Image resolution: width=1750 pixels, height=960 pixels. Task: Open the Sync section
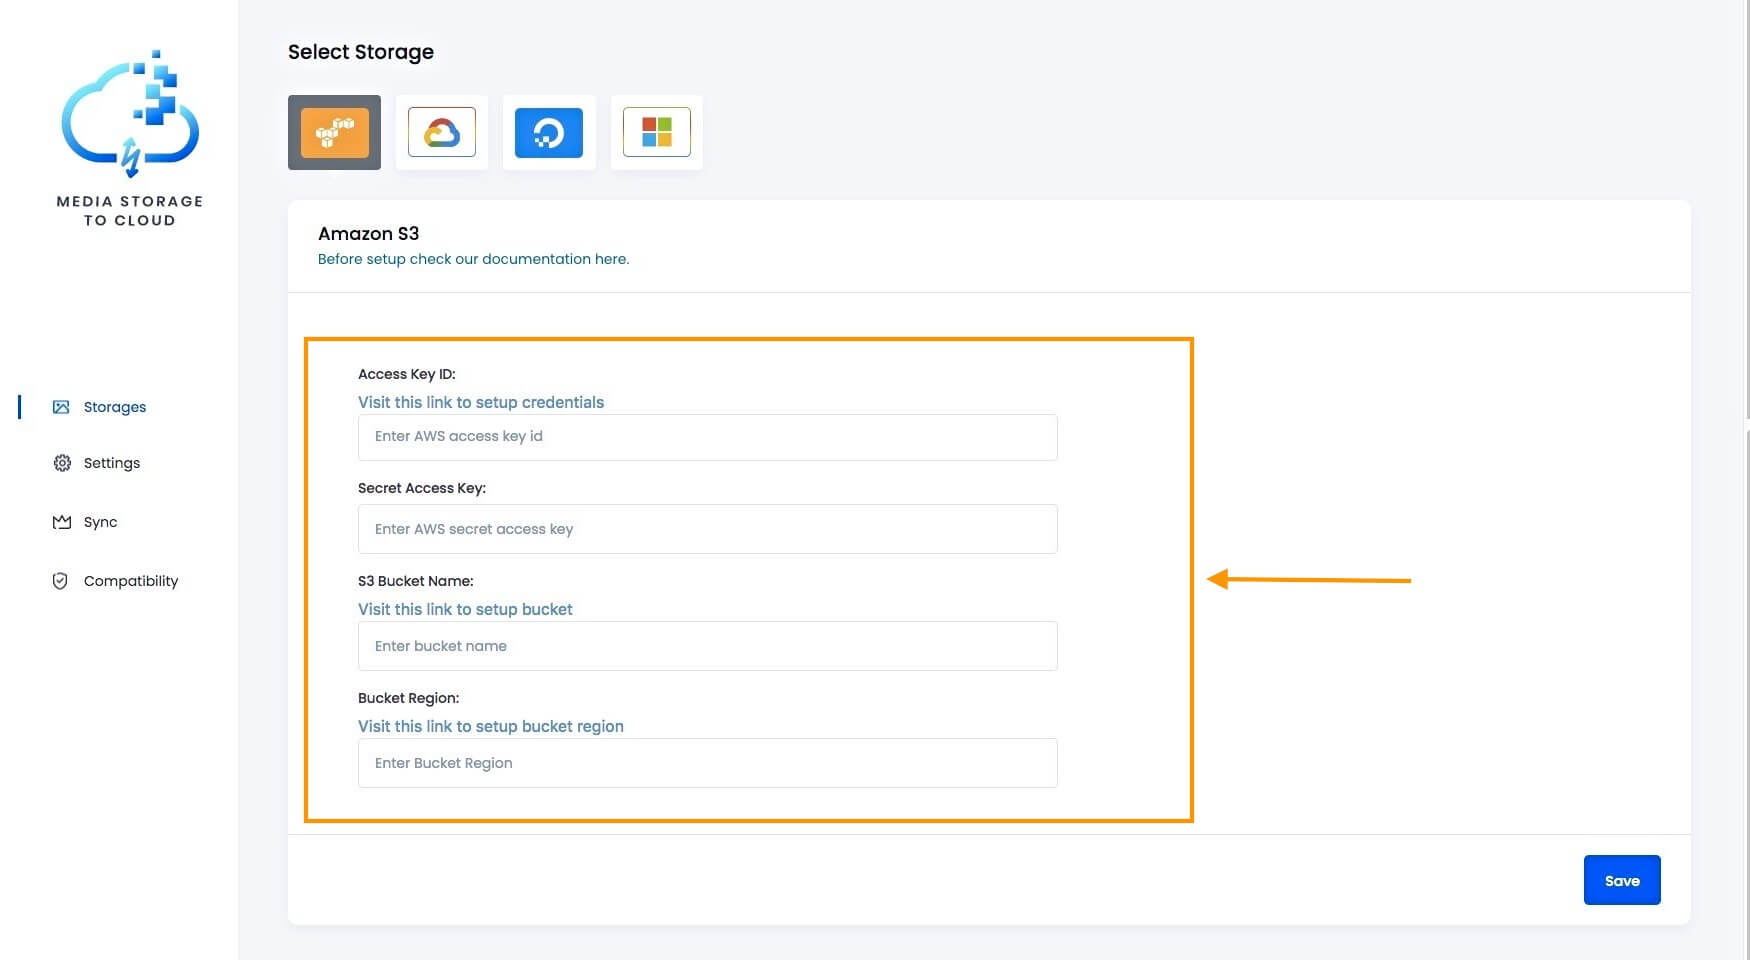tap(100, 521)
